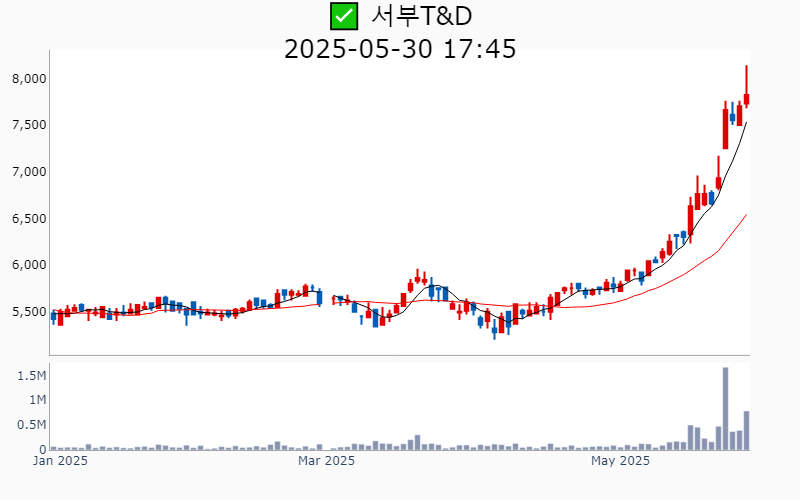
Task: Click the 6,500 price axis label
Action: [29, 218]
